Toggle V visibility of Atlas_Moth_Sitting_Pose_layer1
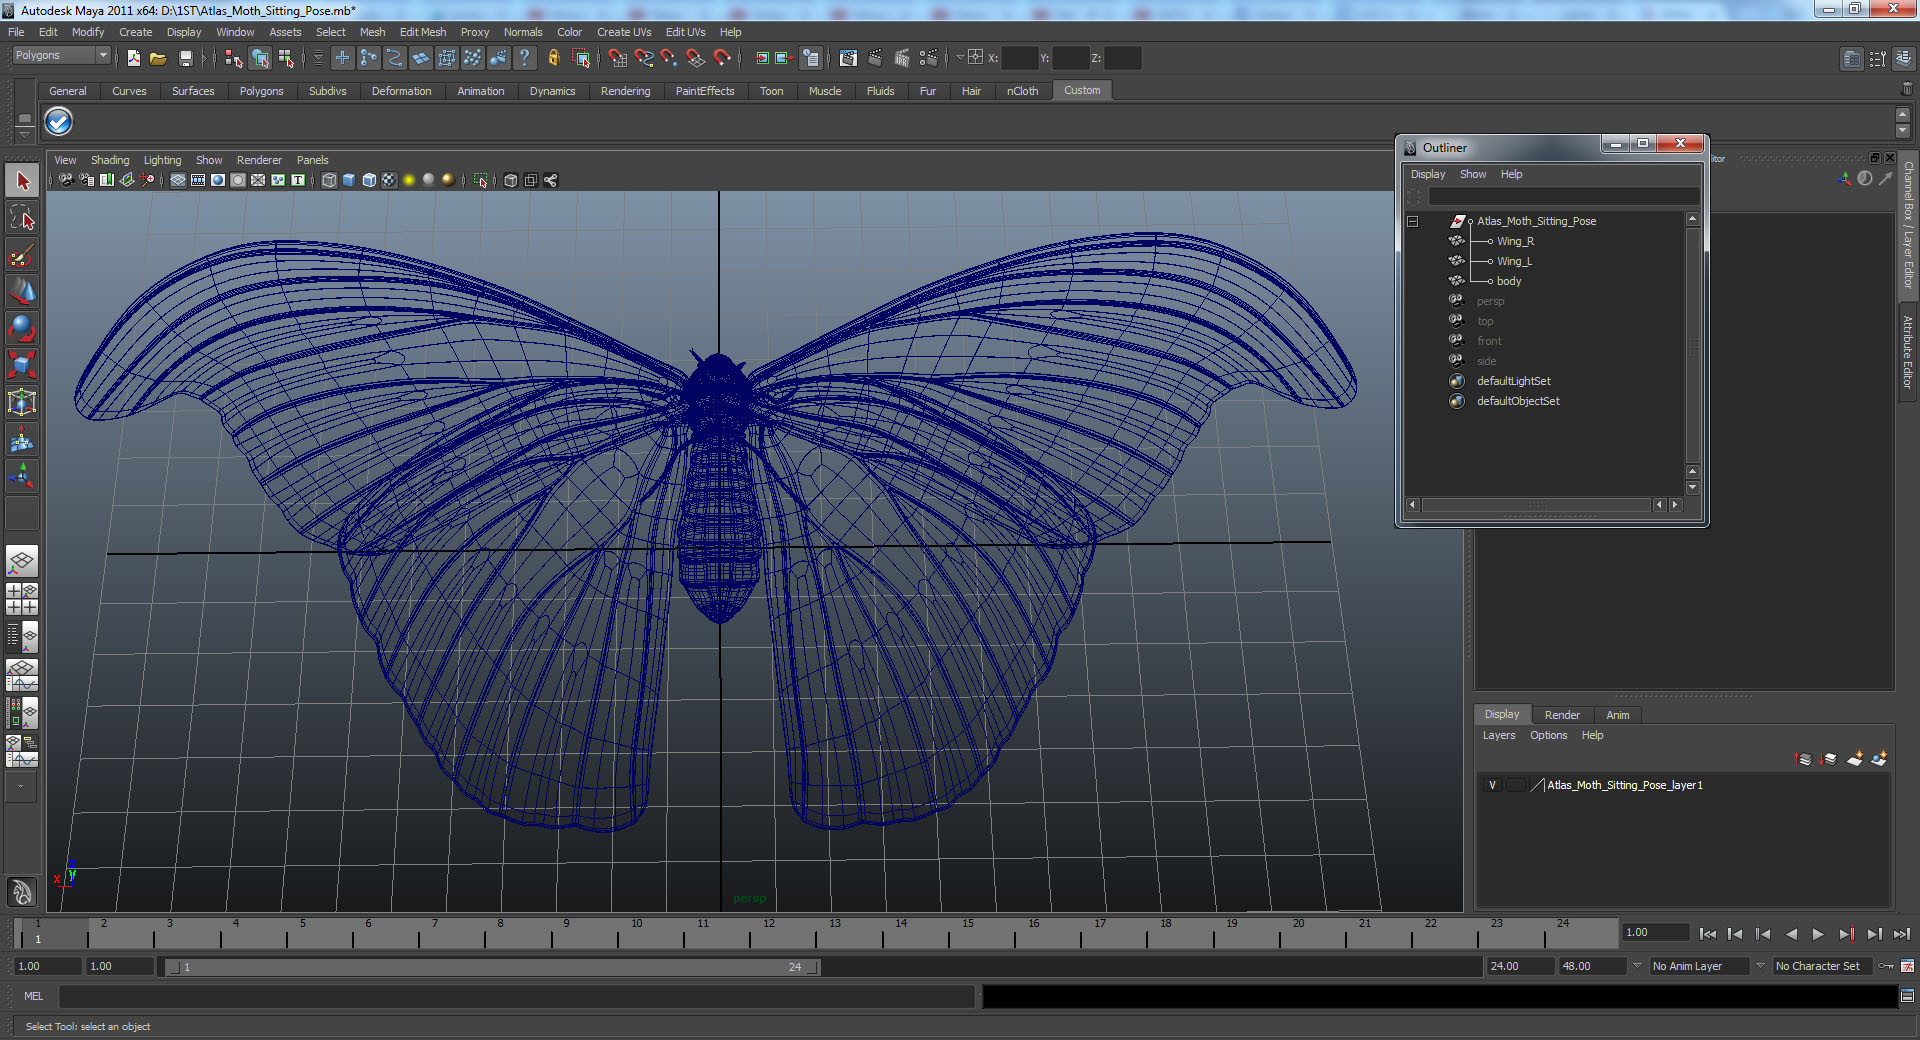The image size is (1920, 1040). point(1493,785)
